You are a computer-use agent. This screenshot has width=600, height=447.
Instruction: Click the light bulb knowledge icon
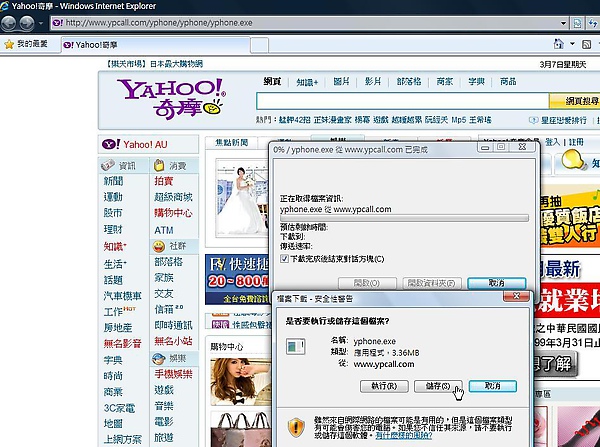click(x=573, y=160)
